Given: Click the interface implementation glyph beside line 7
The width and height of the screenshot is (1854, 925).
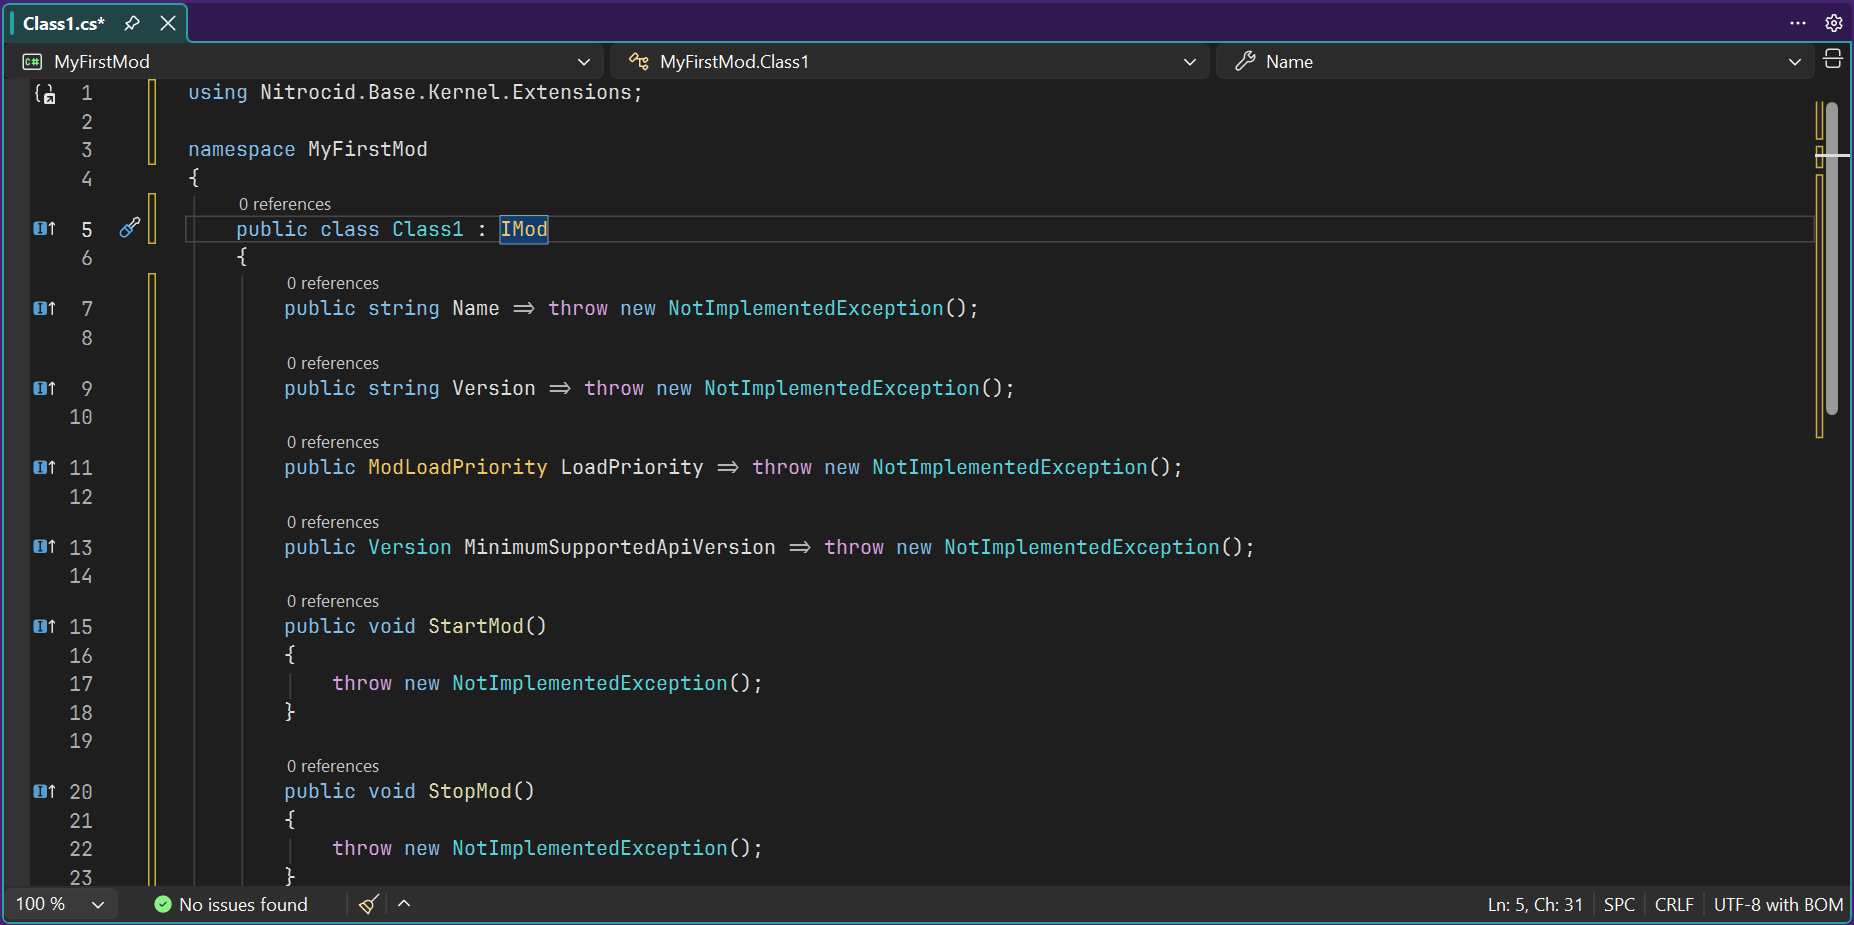Looking at the screenshot, I should [x=44, y=308].
